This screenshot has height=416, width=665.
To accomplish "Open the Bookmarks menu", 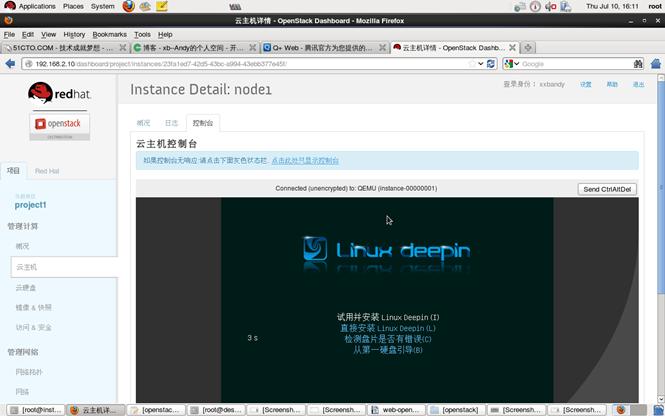I will (109, 34).
